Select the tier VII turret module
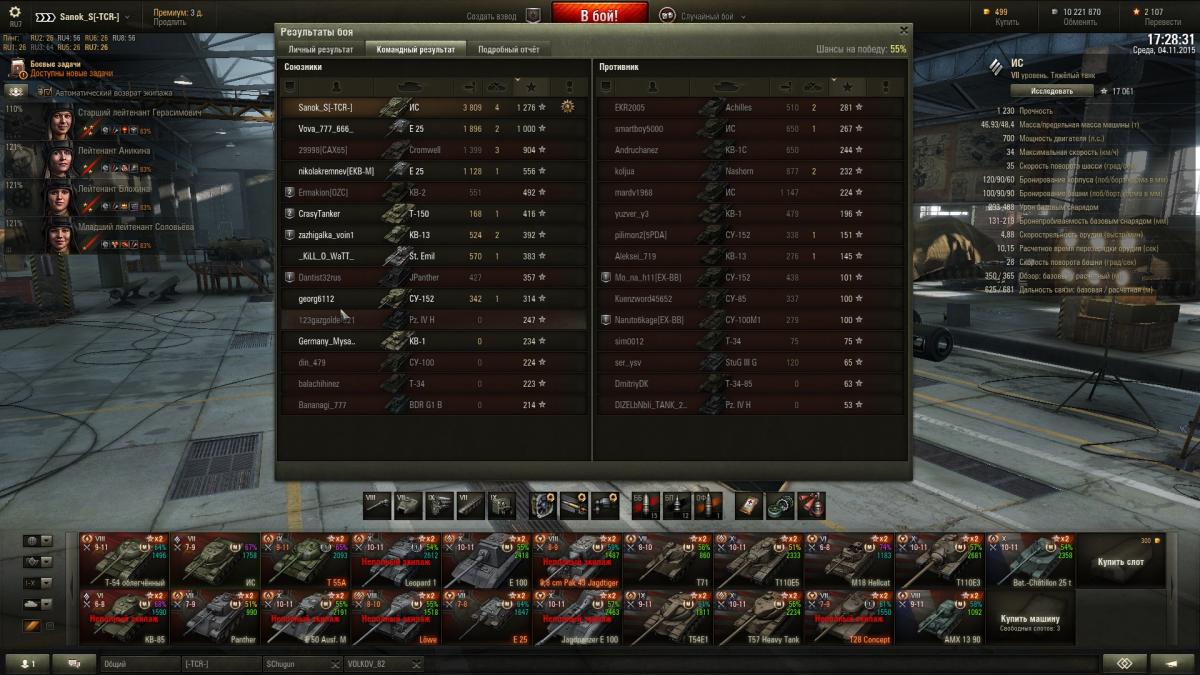The image size is (1200, 675). pyautogui.click(x=408, y=505)
